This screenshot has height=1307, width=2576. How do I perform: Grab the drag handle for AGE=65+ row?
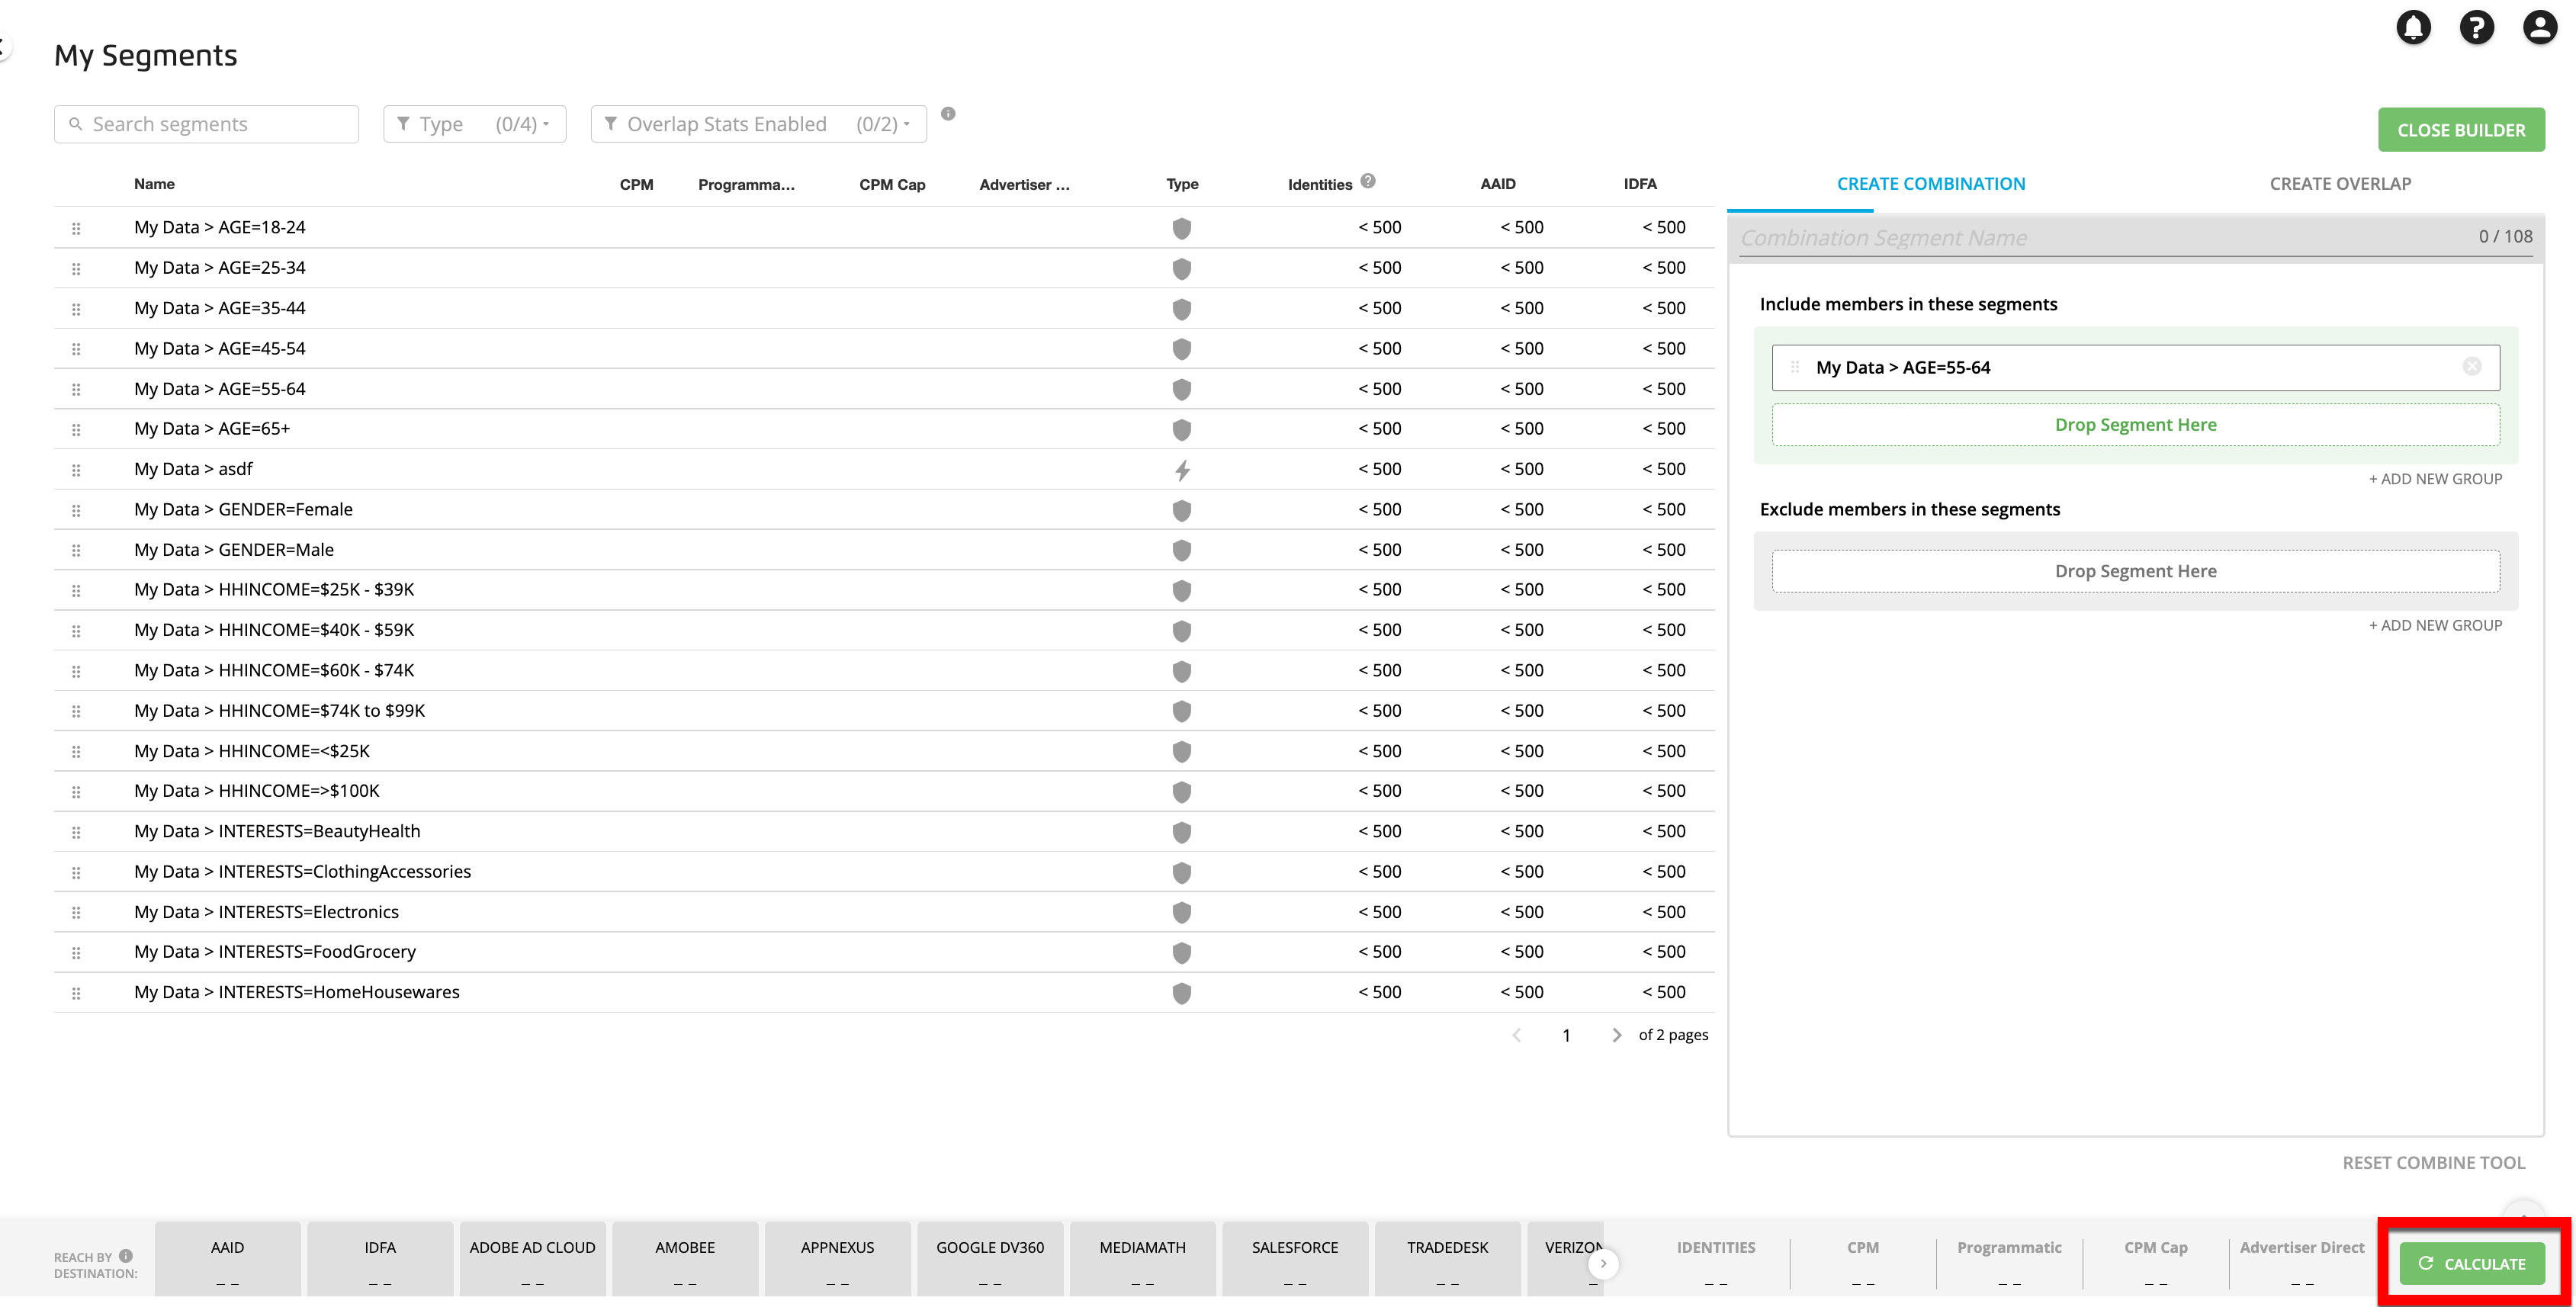coord(76,429)
